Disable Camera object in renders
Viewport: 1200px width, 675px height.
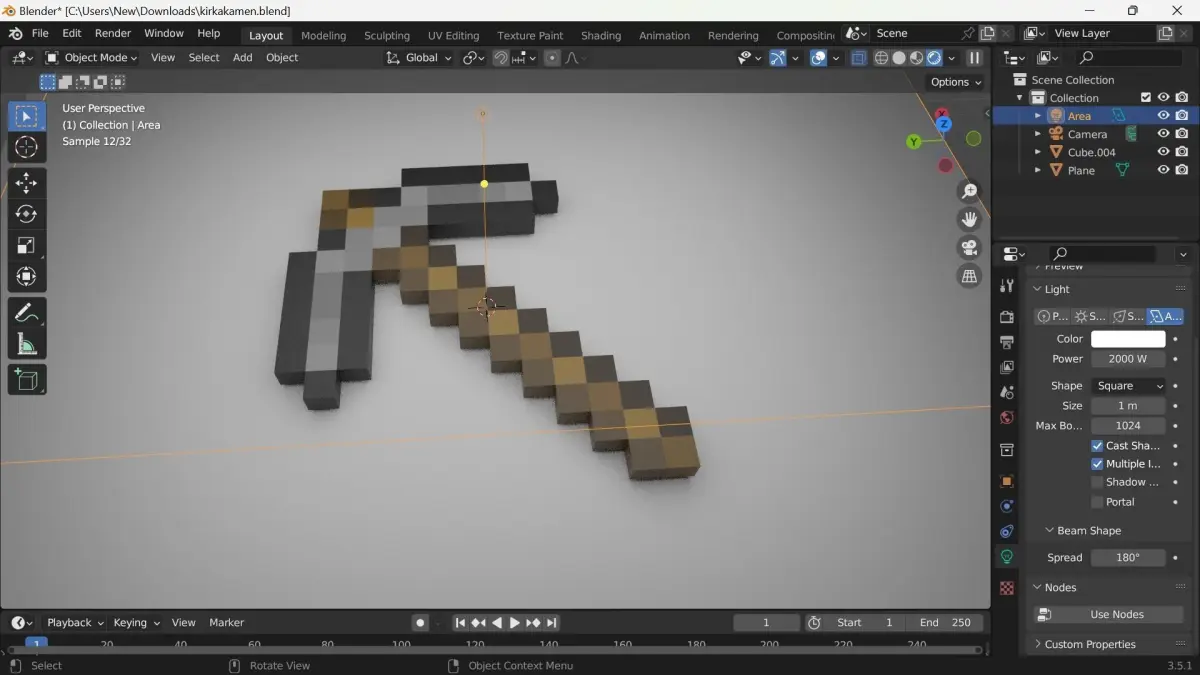[x=1182, y=134]
